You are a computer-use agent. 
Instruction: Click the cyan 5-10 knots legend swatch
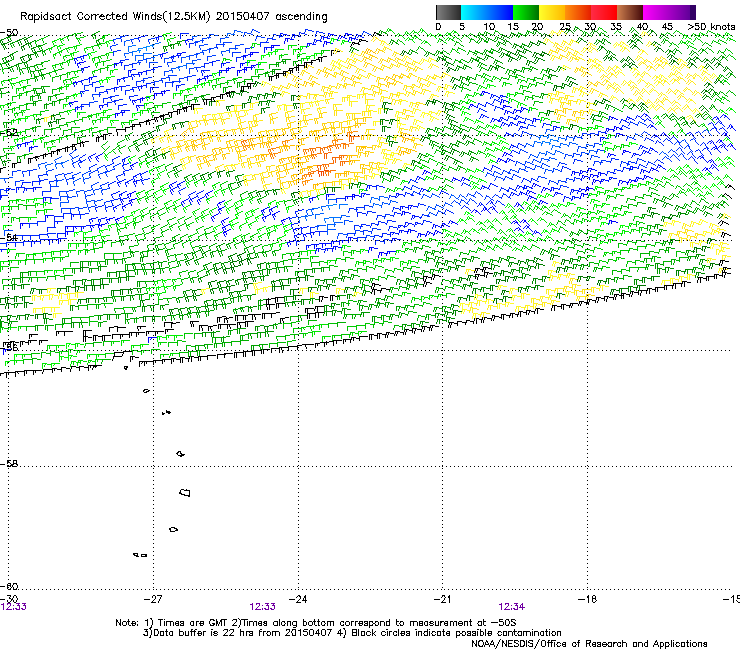474,12
